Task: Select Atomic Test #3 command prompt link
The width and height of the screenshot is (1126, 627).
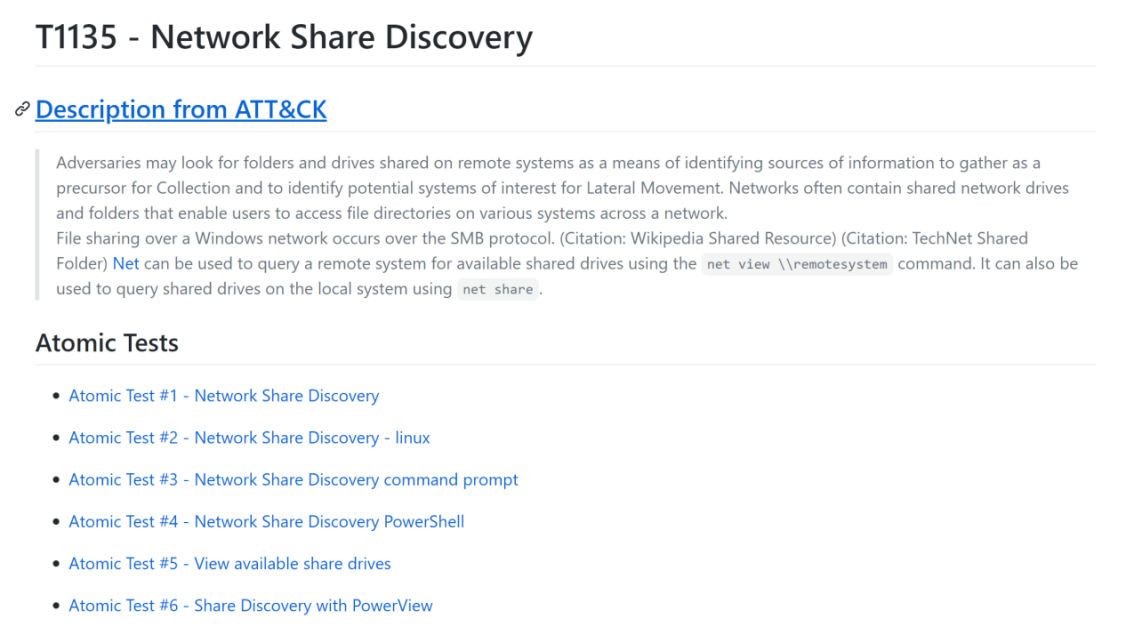Action: click(x=293, y=480)
